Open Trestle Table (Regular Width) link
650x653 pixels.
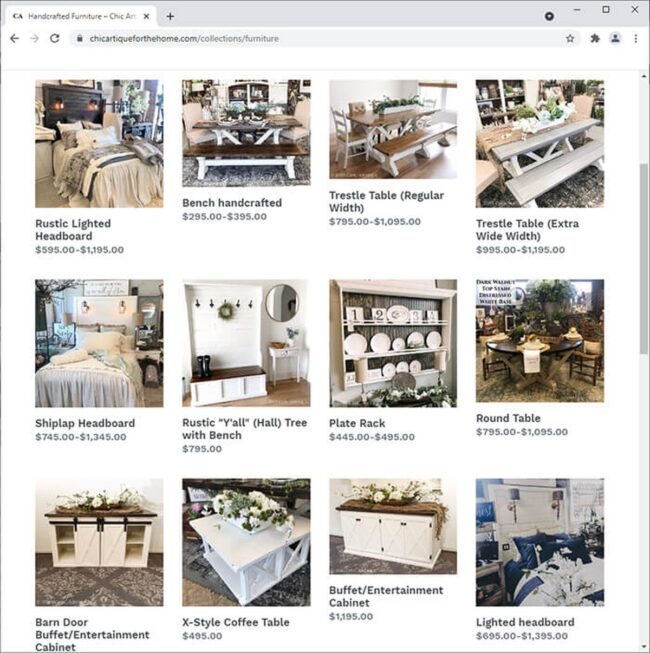tap(386, 202)
